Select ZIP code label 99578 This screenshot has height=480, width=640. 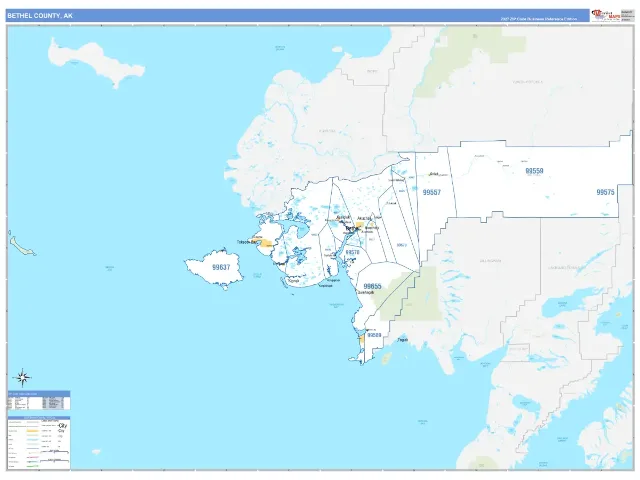(352, 252)
